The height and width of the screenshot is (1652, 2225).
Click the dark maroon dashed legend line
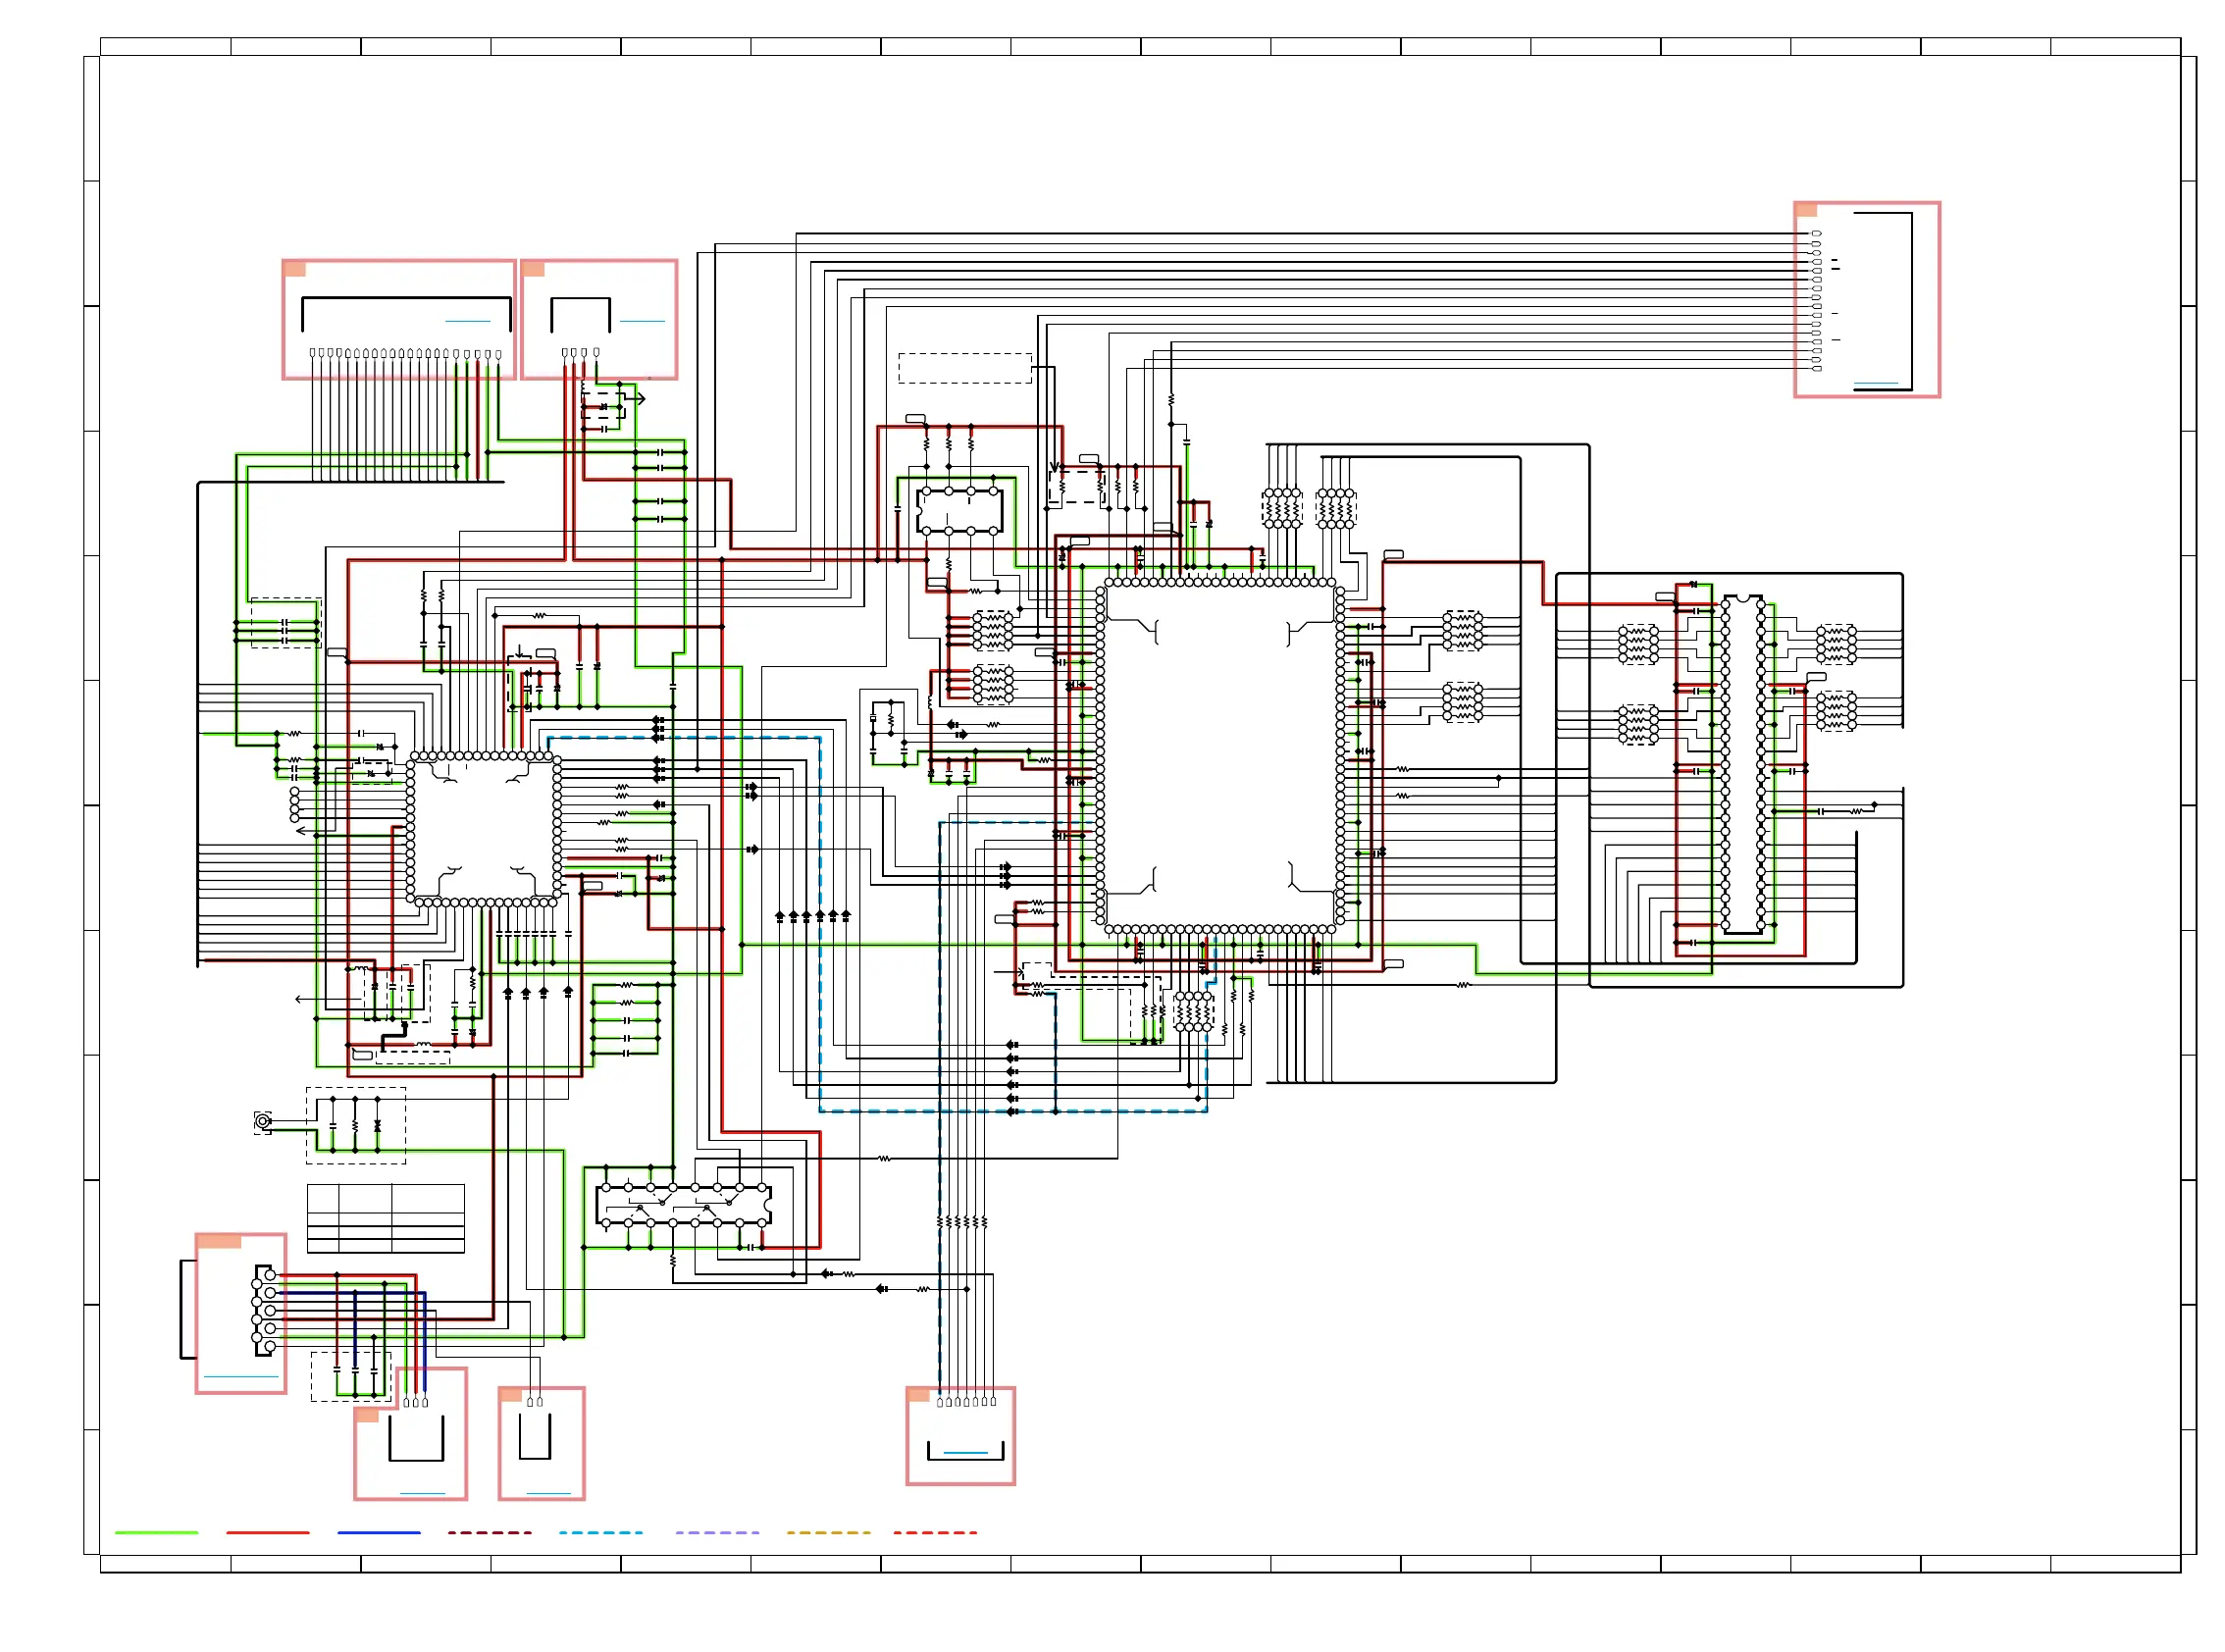point(490,1532)
